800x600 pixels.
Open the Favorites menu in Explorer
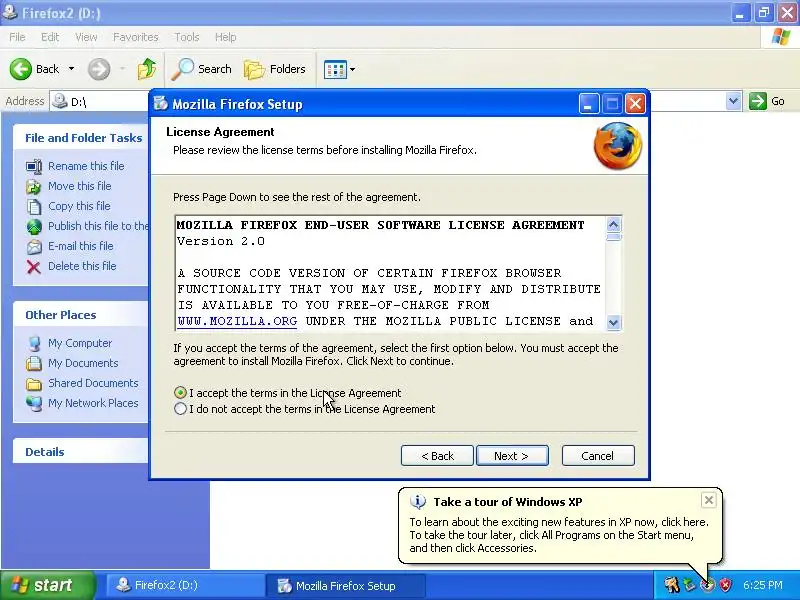click(x=136, y=37)
